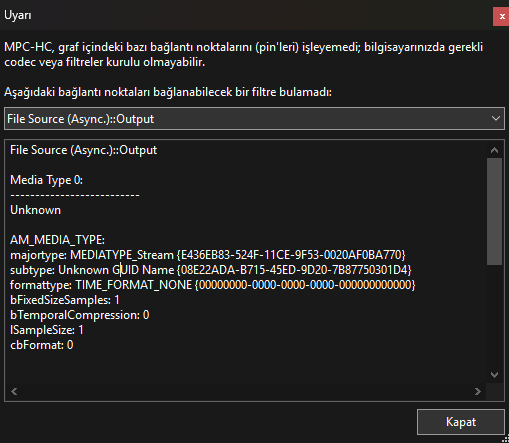Click the 'Media Type 0:' line

click(x=46, y=180)
